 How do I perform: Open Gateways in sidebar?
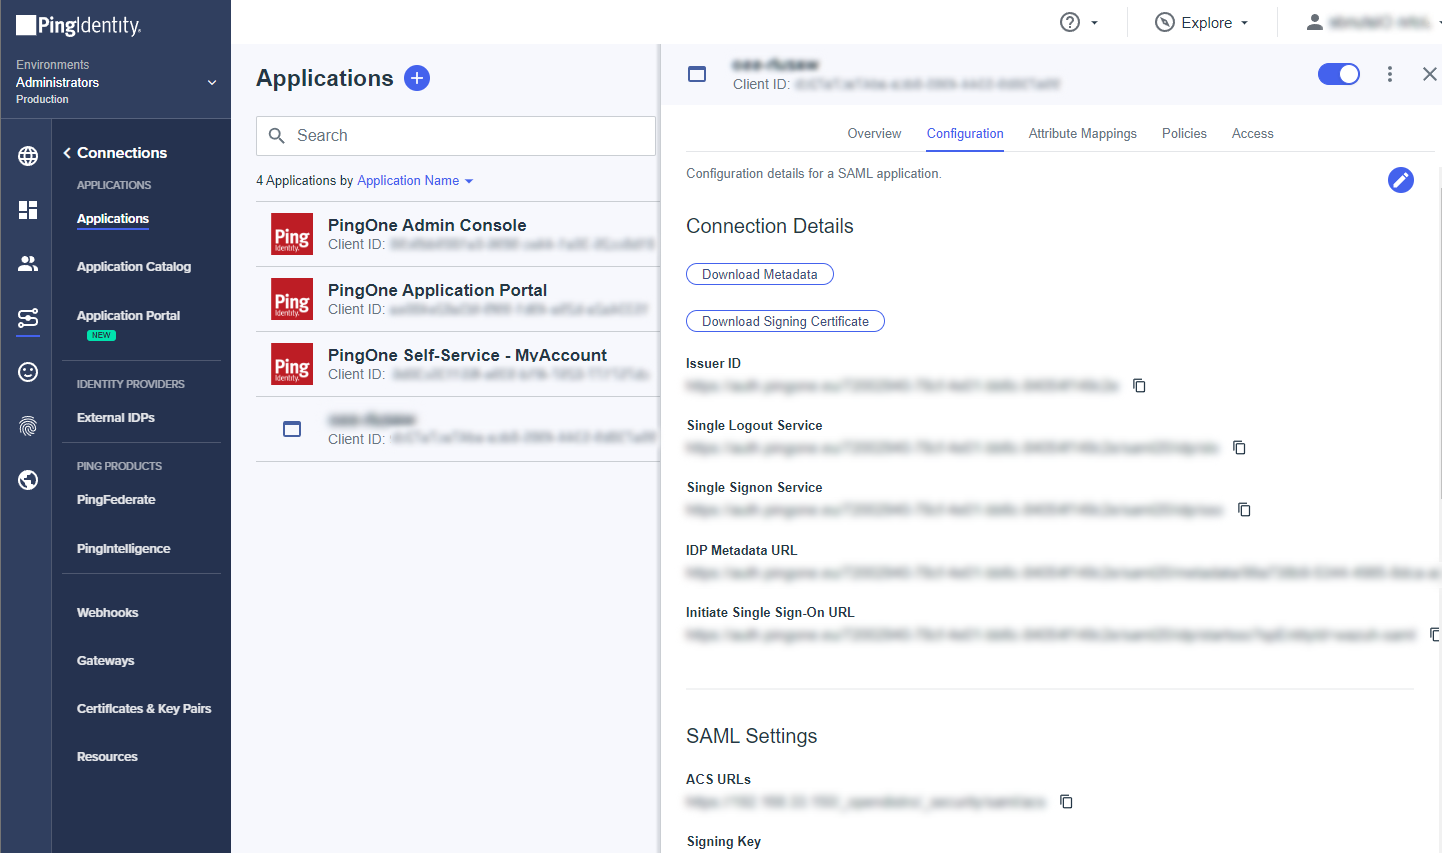click(x=105, y=661)
